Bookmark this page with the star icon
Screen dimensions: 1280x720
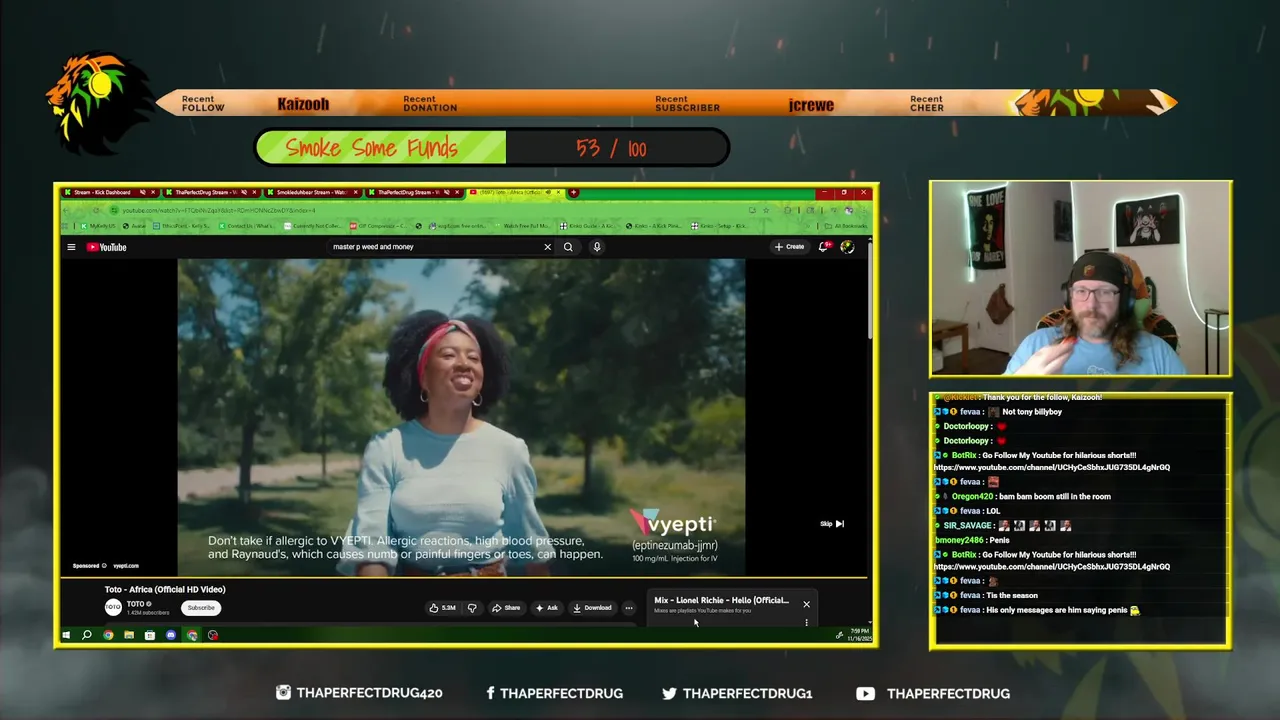pyautogui.click(x=766, y=210)
